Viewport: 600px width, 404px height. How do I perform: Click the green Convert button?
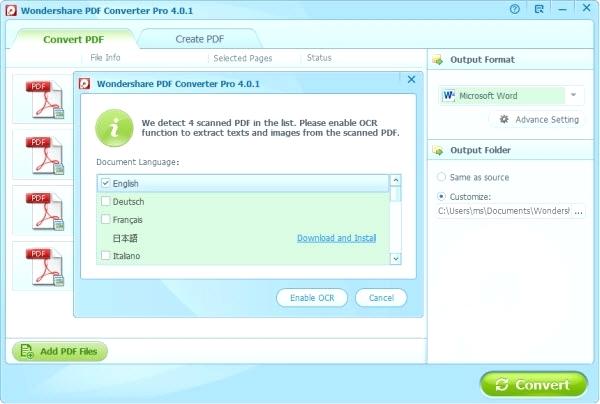(533, 384)
